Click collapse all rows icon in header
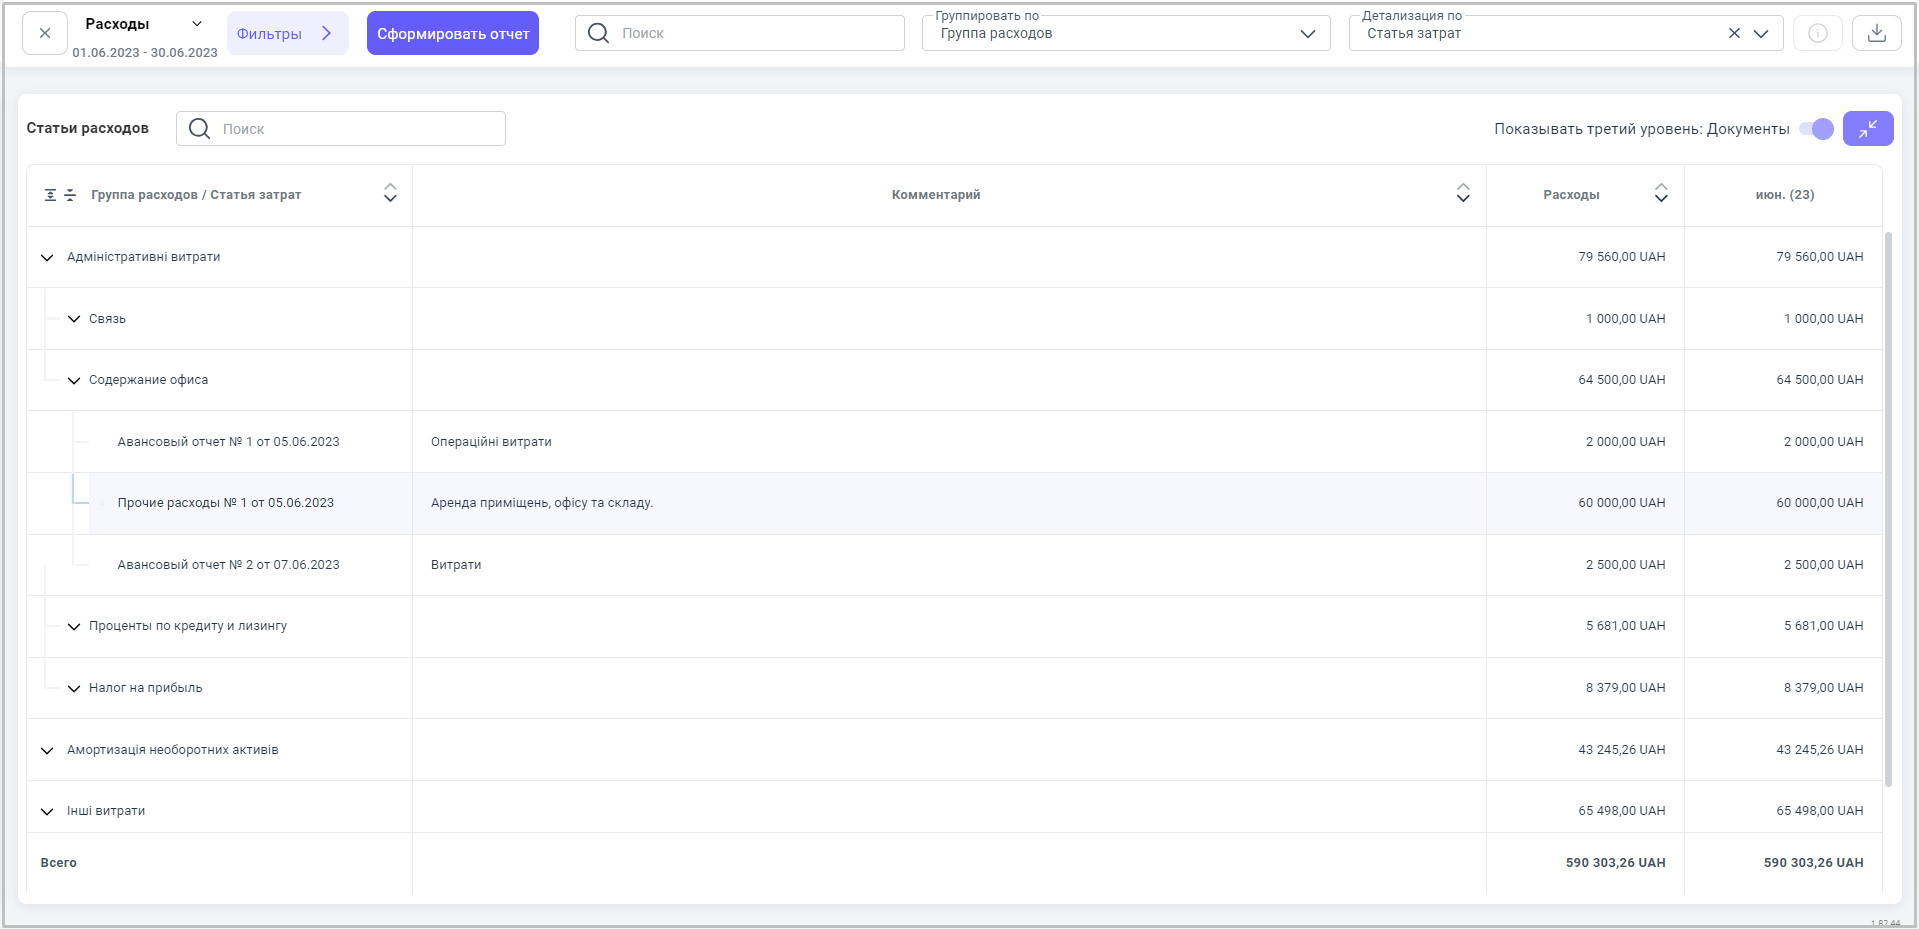Image resolution: width=1919 pixels, height=929 pixels. click(70, 195)
